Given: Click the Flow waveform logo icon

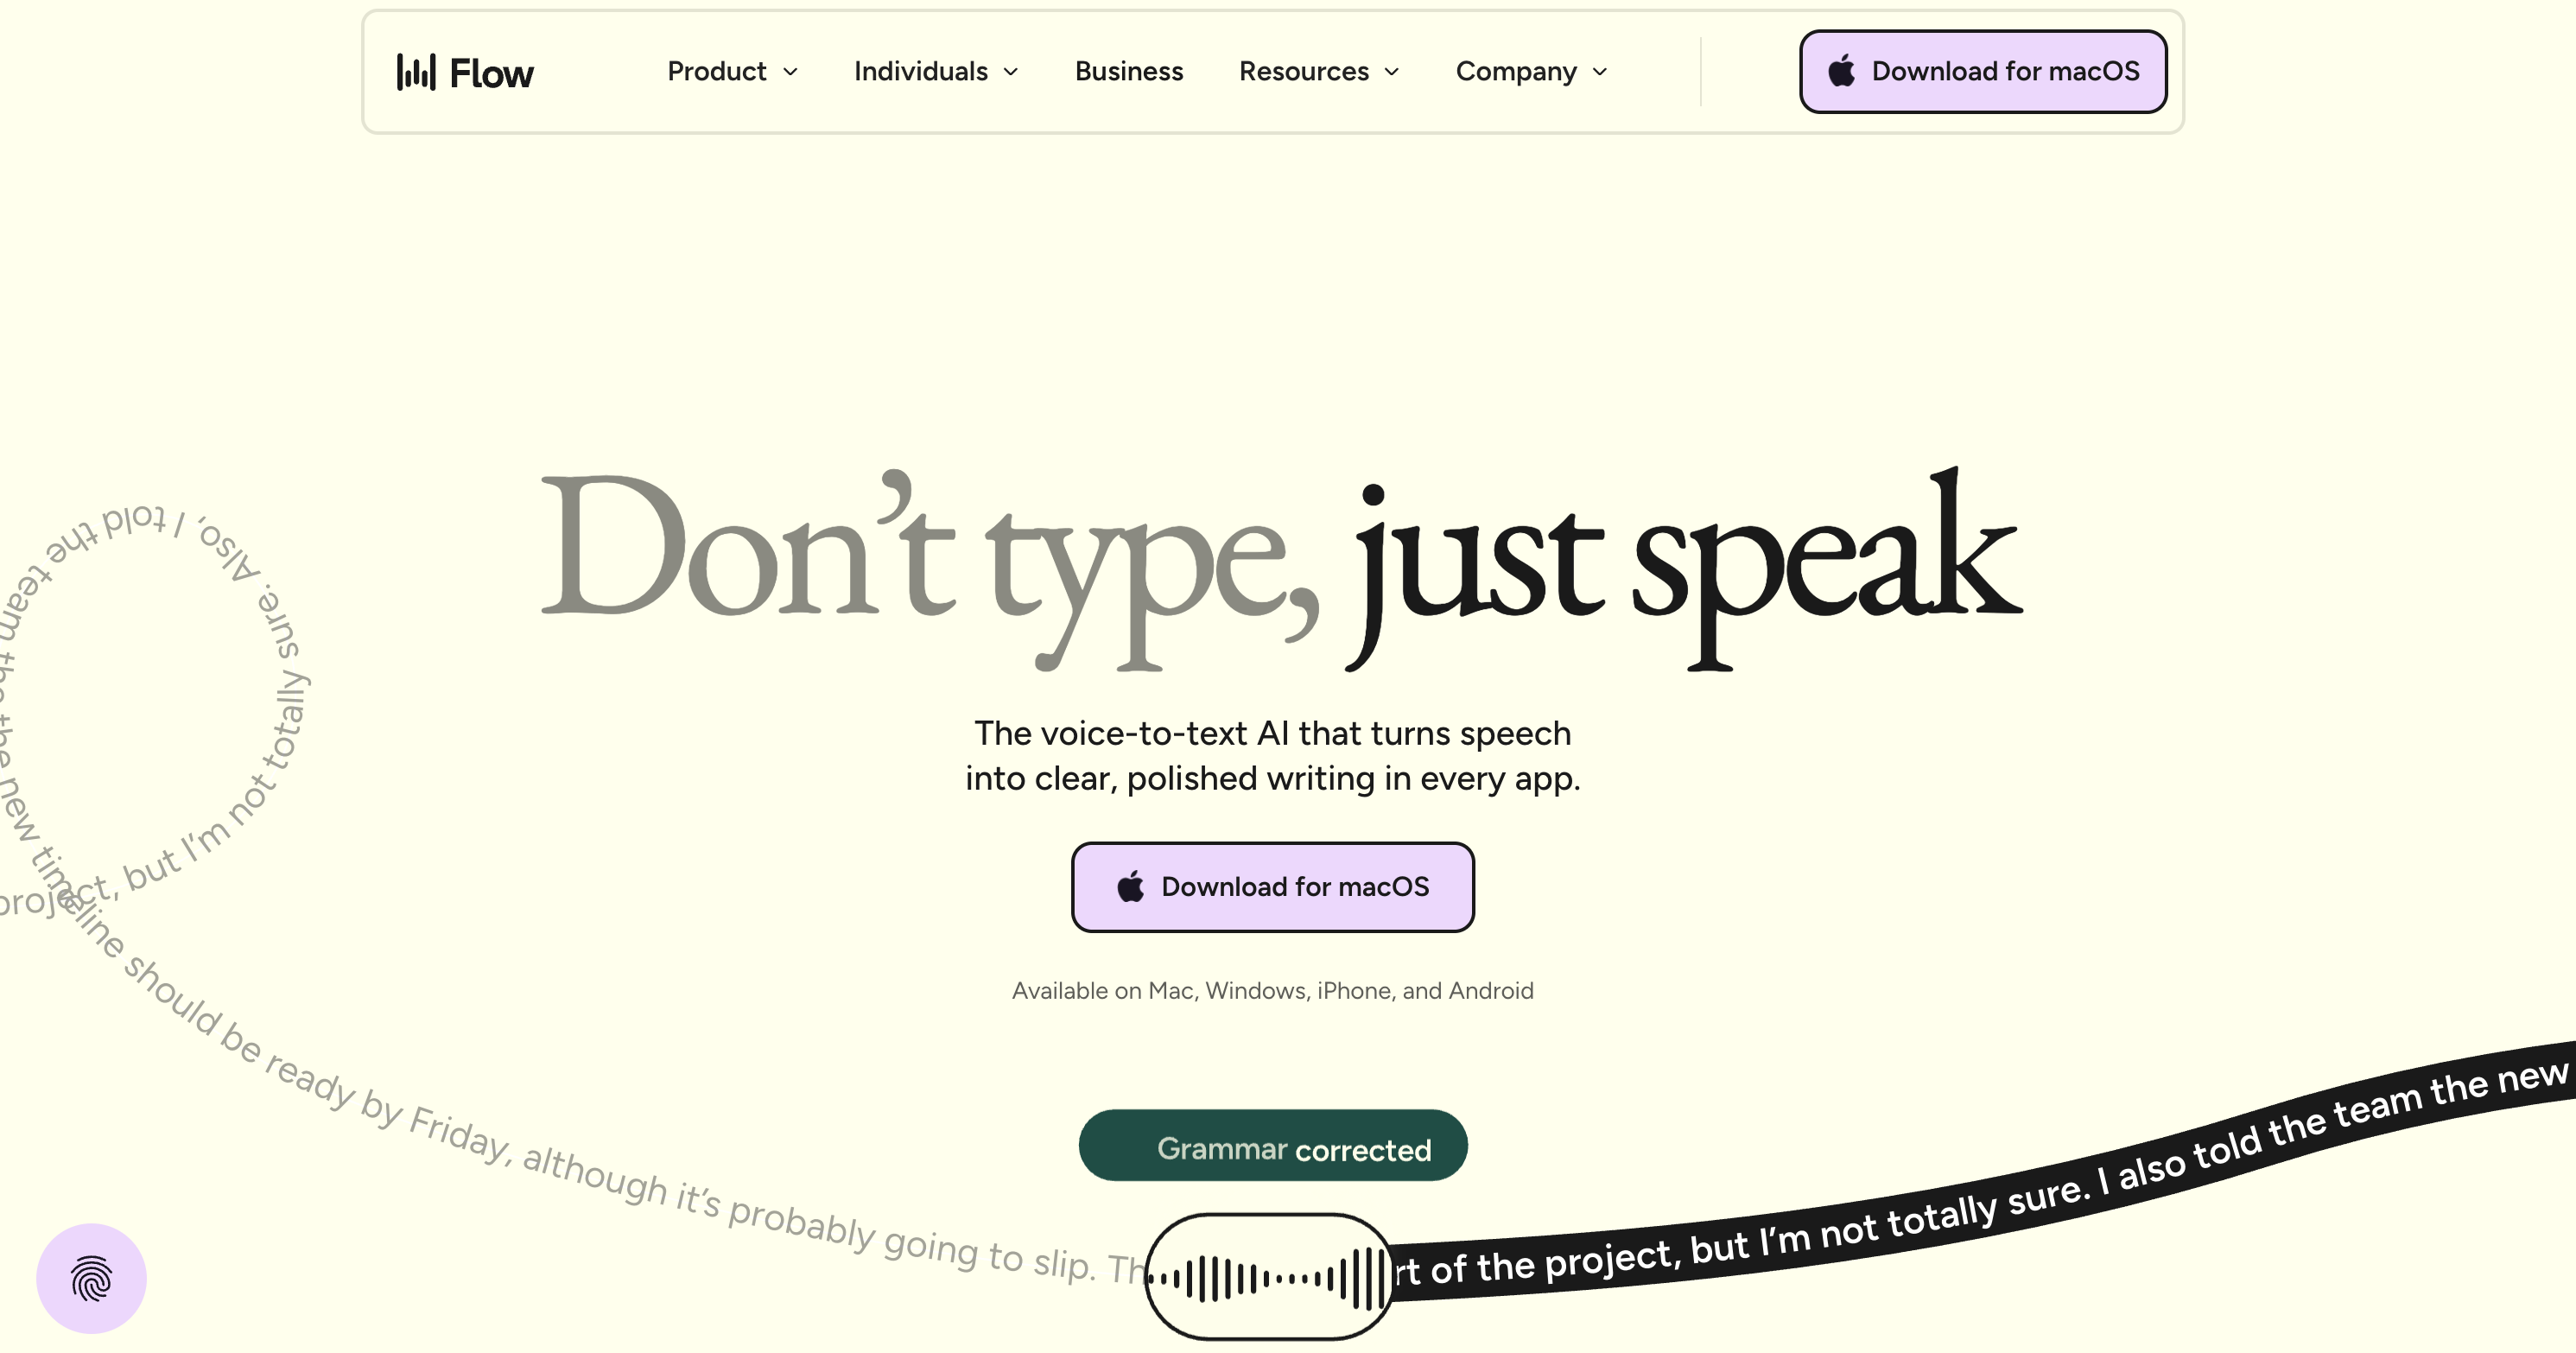Looking at the screenshot, I should pyautogui.click(x=416, y=72).
